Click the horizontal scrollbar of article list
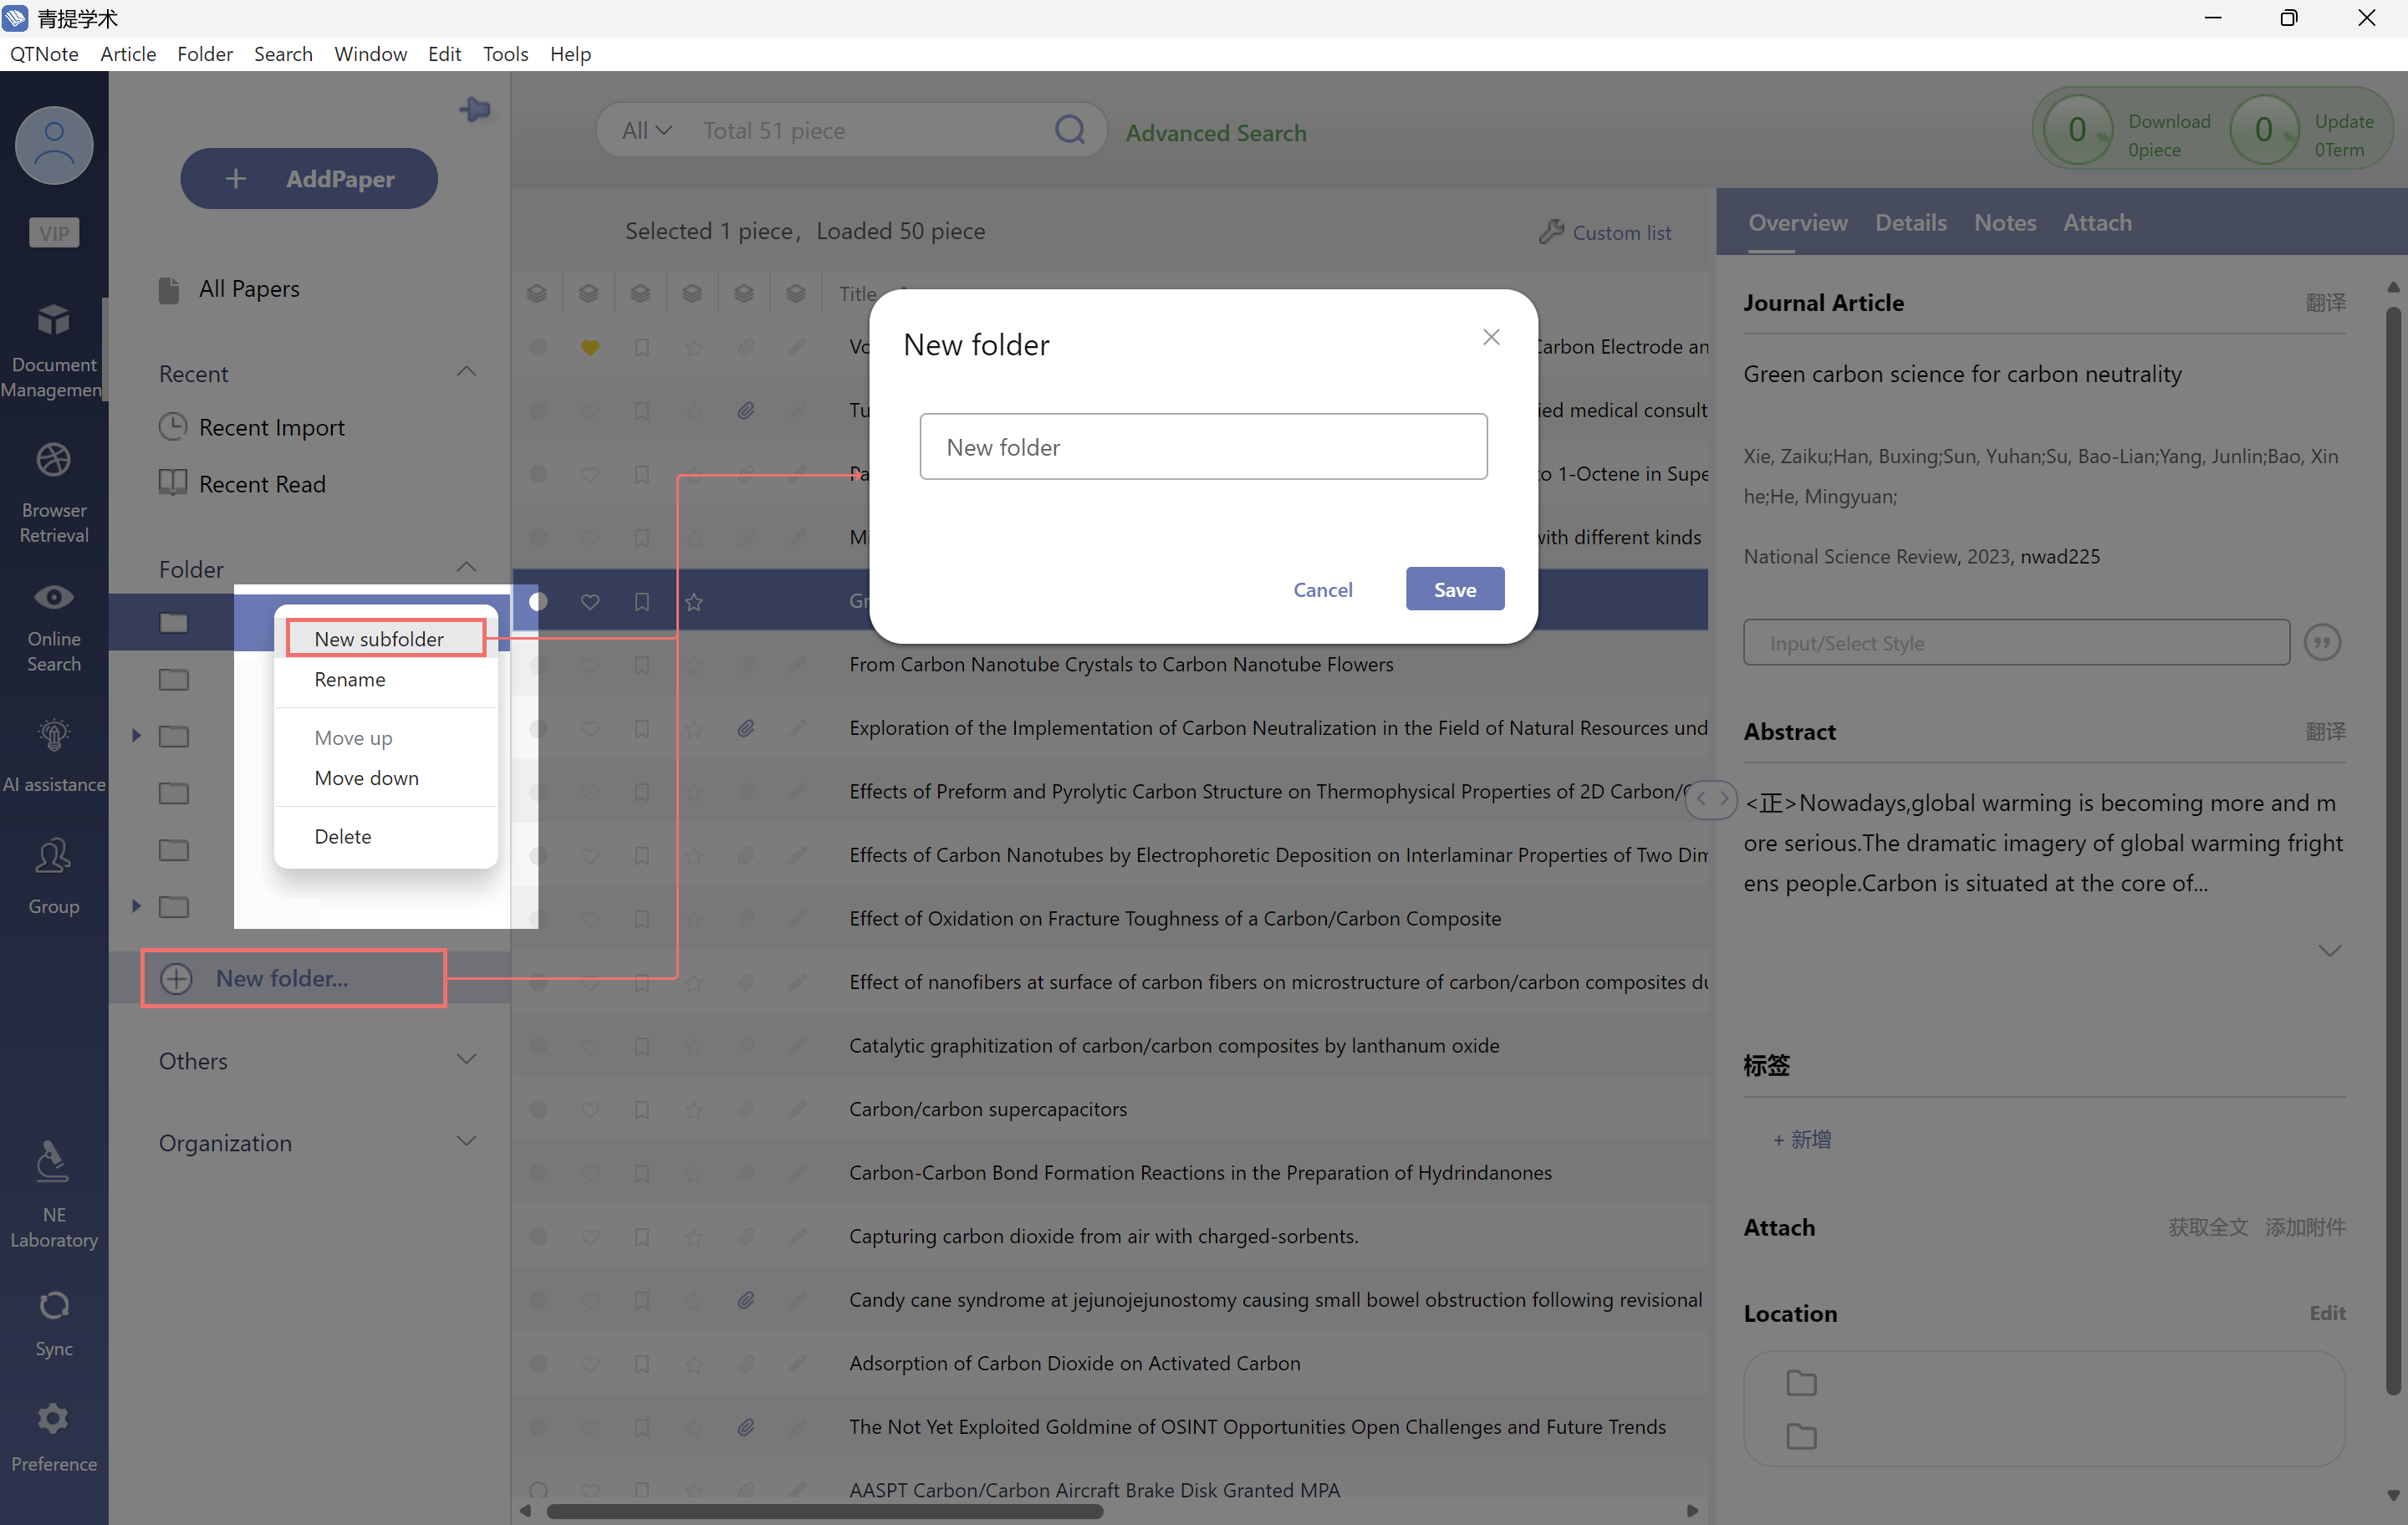The image size is (2408, 1525). [826, 1511]
